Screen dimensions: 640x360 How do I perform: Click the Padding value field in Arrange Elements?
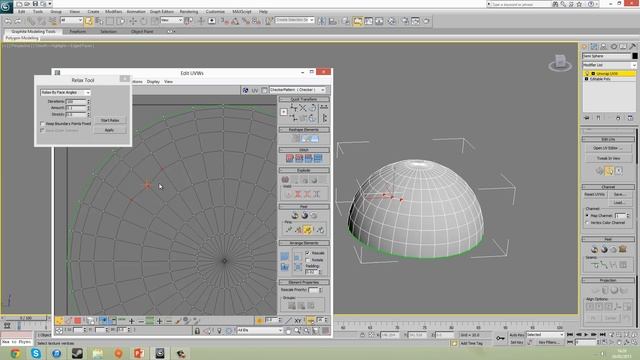click(311, 272)
